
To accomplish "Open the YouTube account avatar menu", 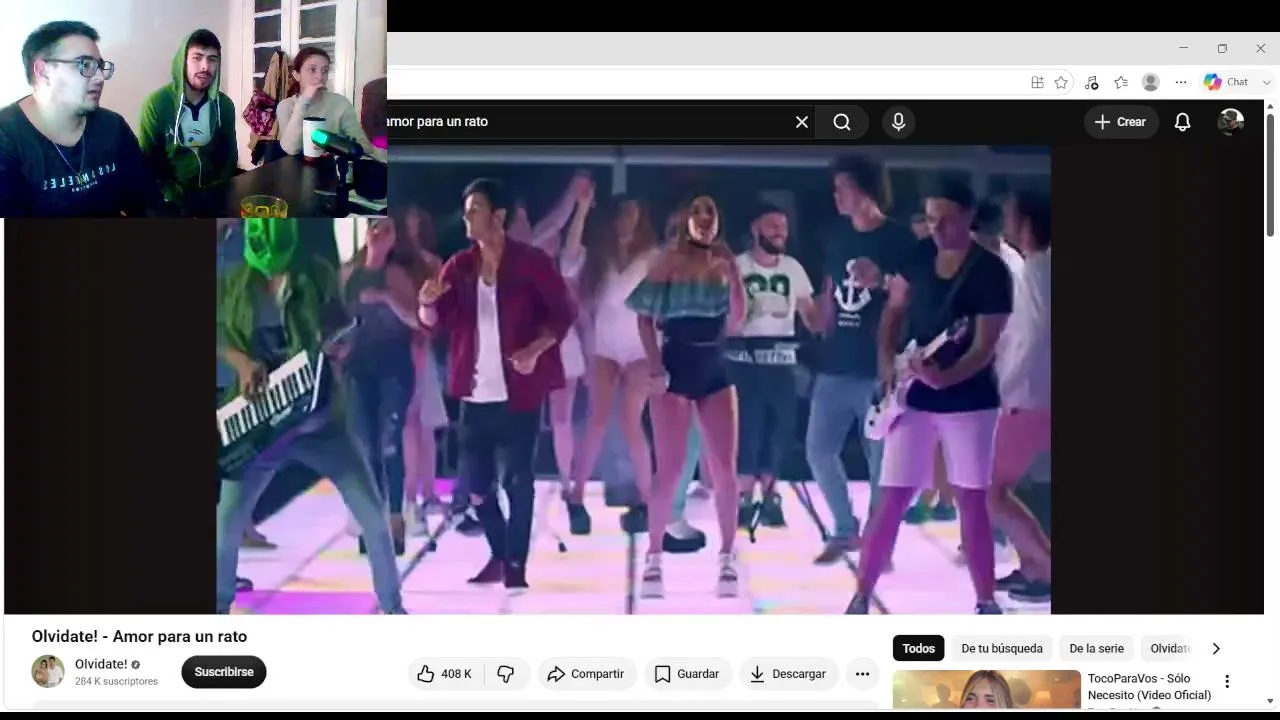I will [x=1230, y=122].
